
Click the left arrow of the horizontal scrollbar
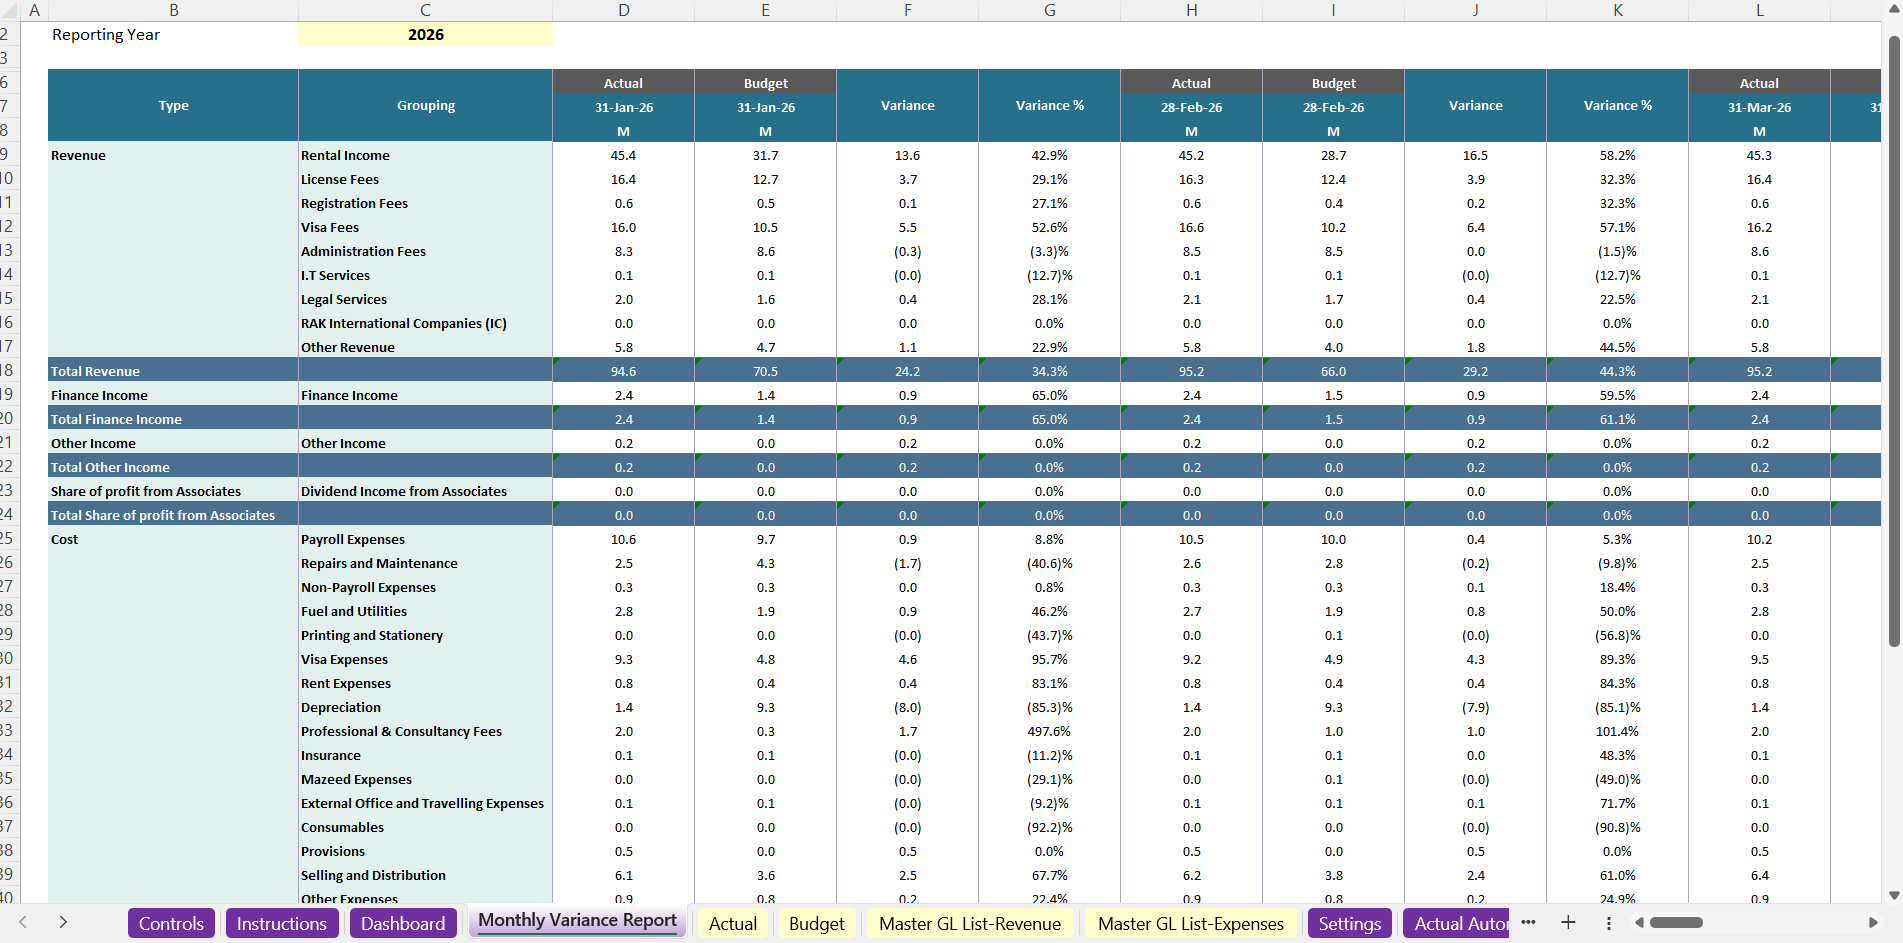[1640, 923]
